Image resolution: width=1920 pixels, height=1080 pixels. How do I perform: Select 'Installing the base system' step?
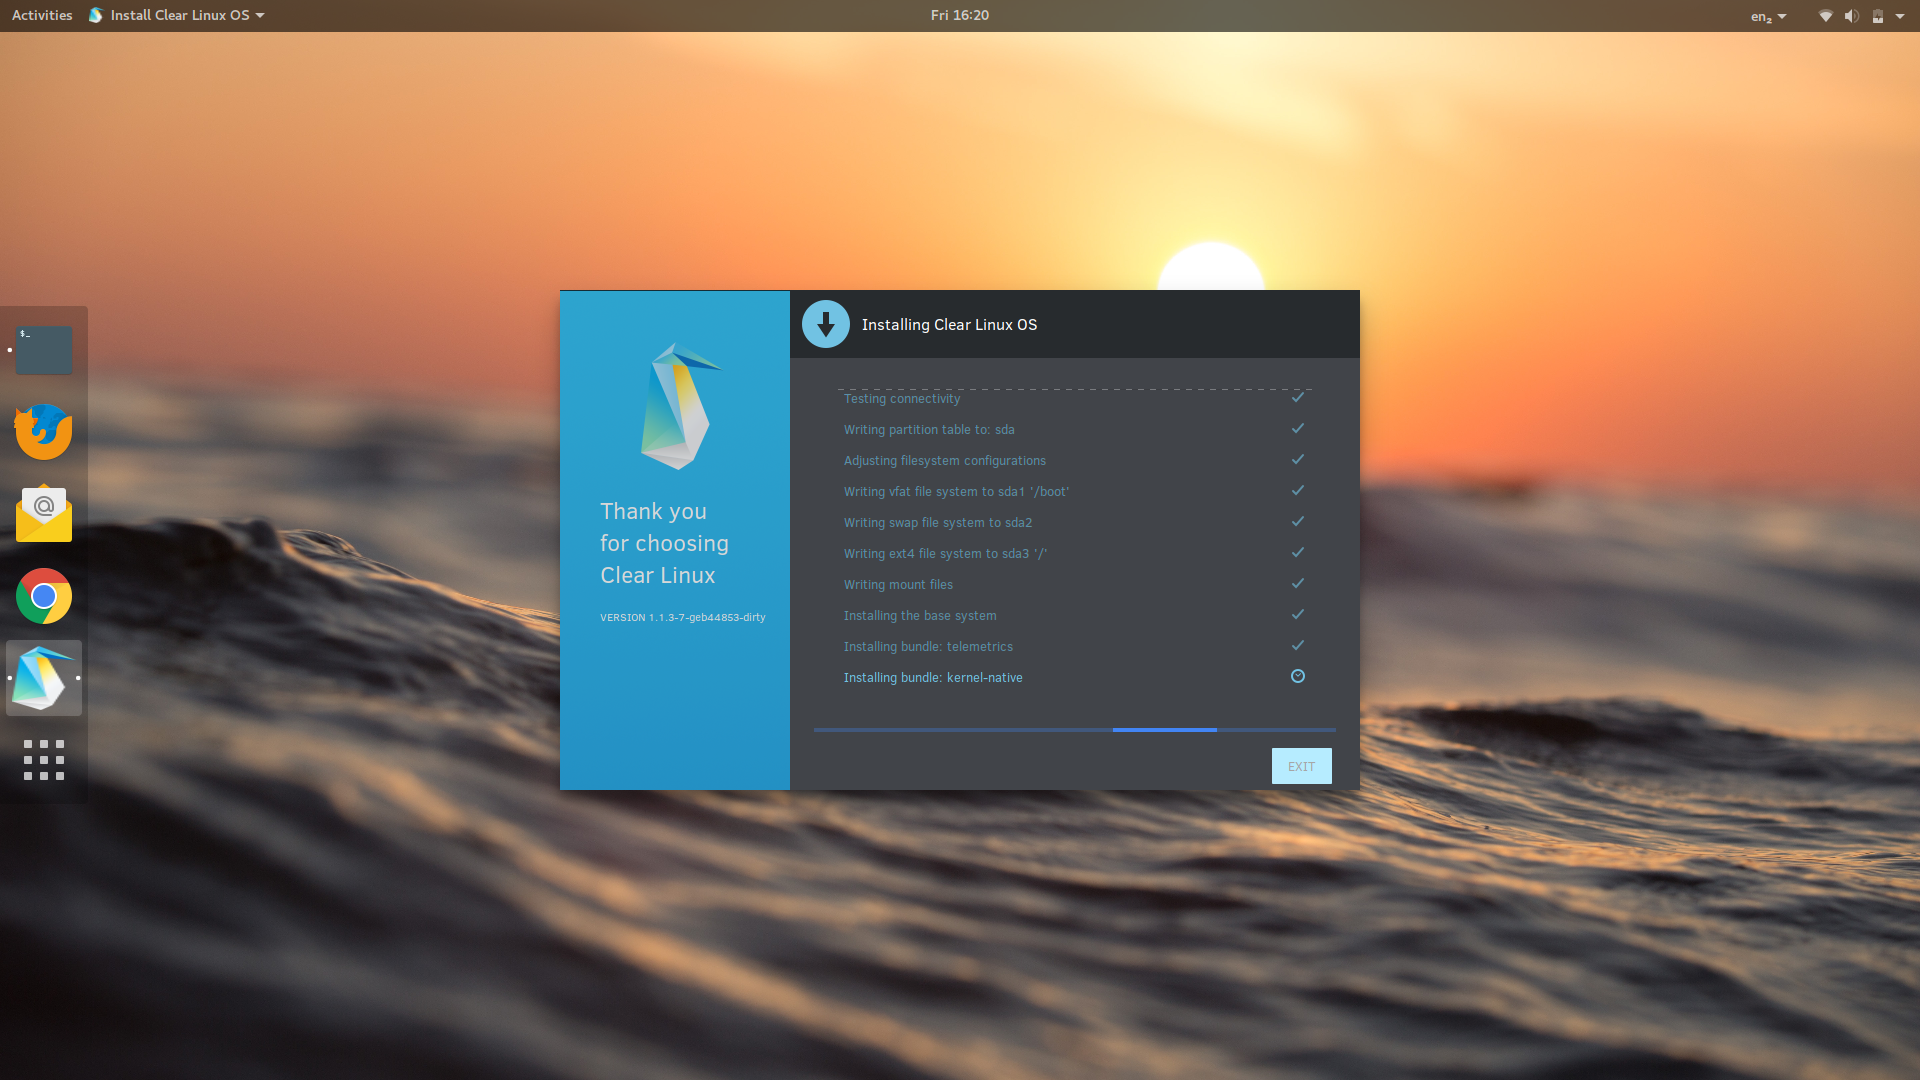click(919, 615)
